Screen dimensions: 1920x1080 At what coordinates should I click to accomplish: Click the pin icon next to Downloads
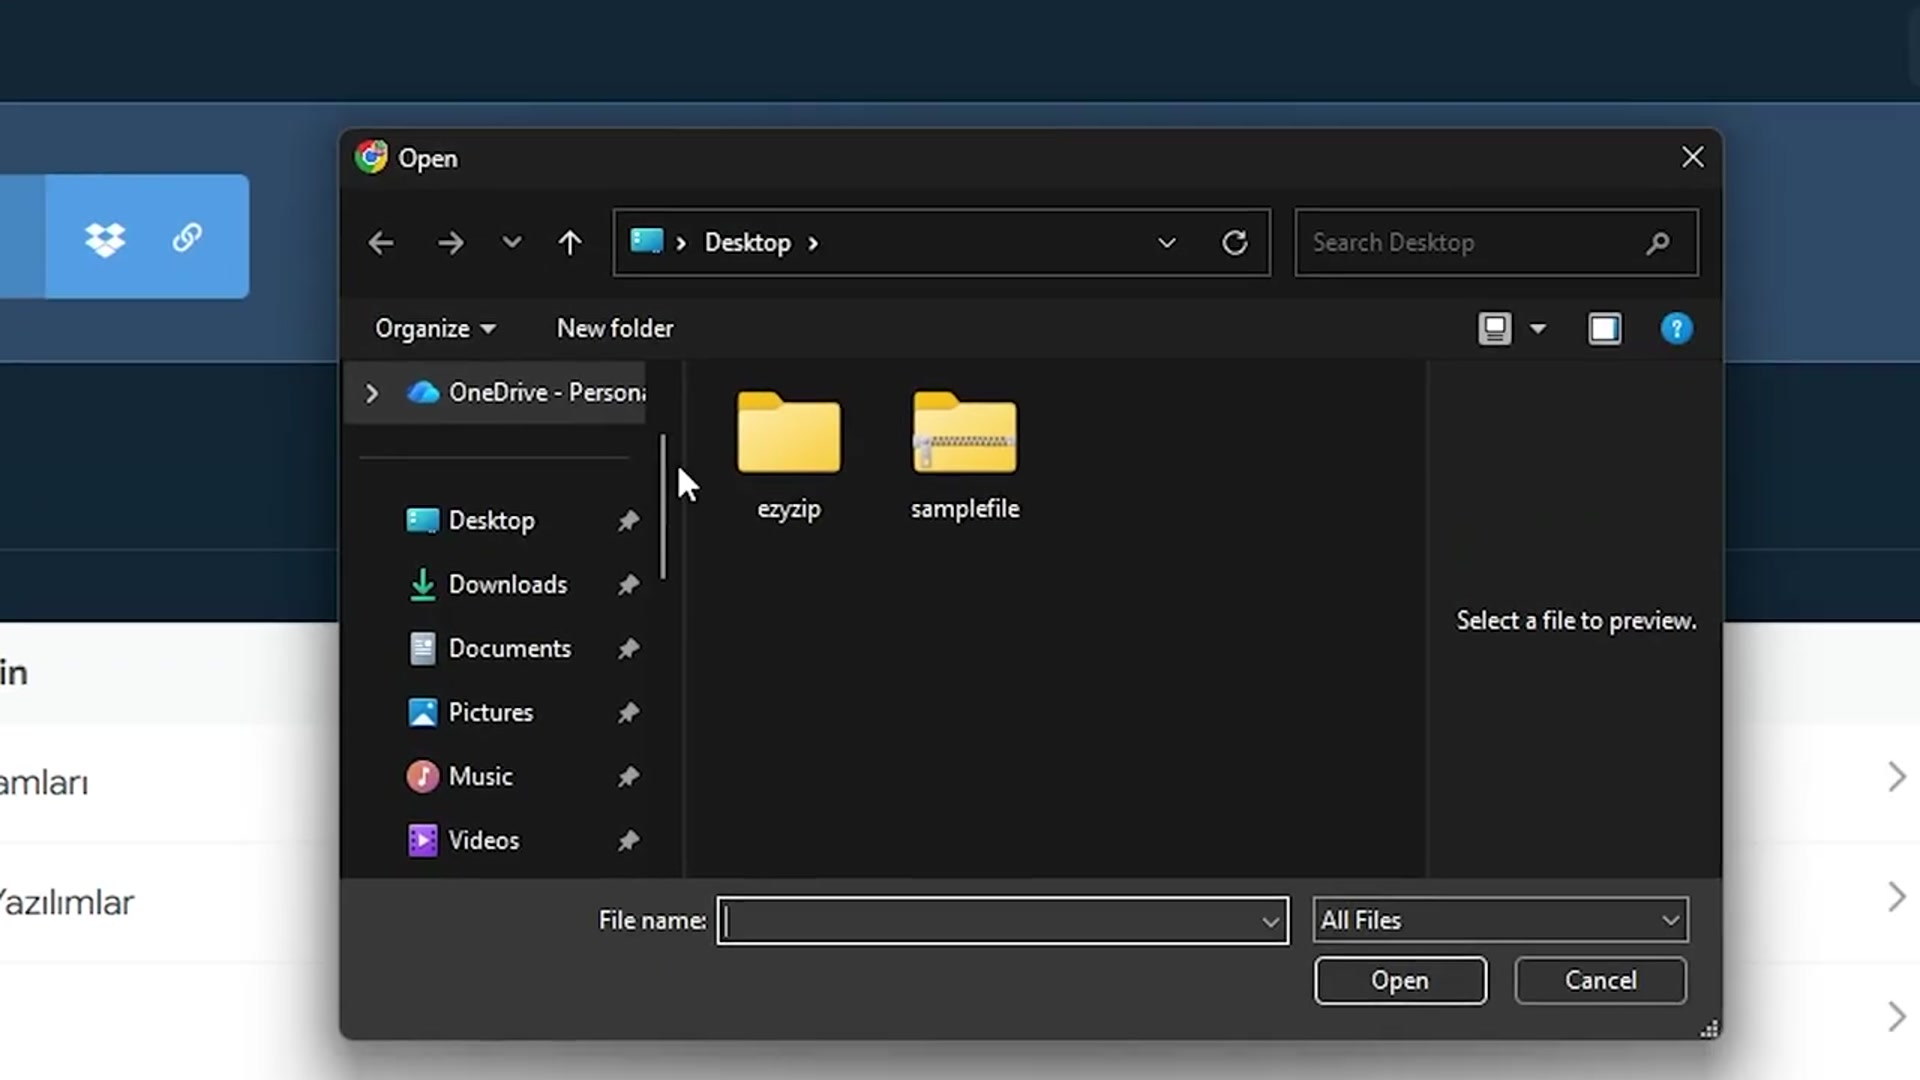tap(628, 585)
